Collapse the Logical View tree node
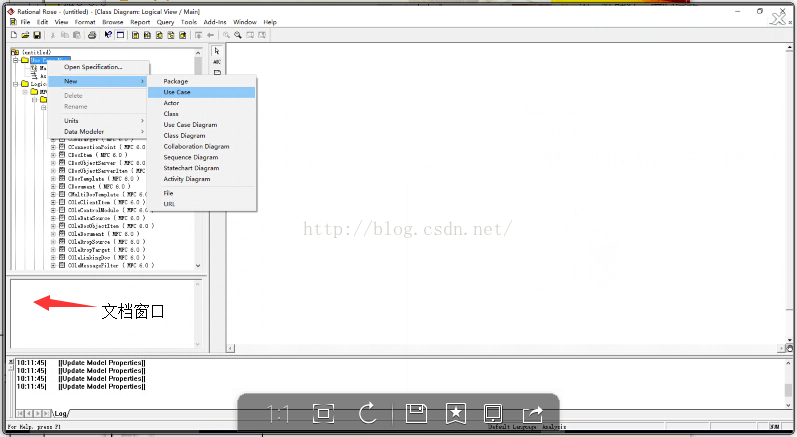797x437 pixels. point(16,84)
